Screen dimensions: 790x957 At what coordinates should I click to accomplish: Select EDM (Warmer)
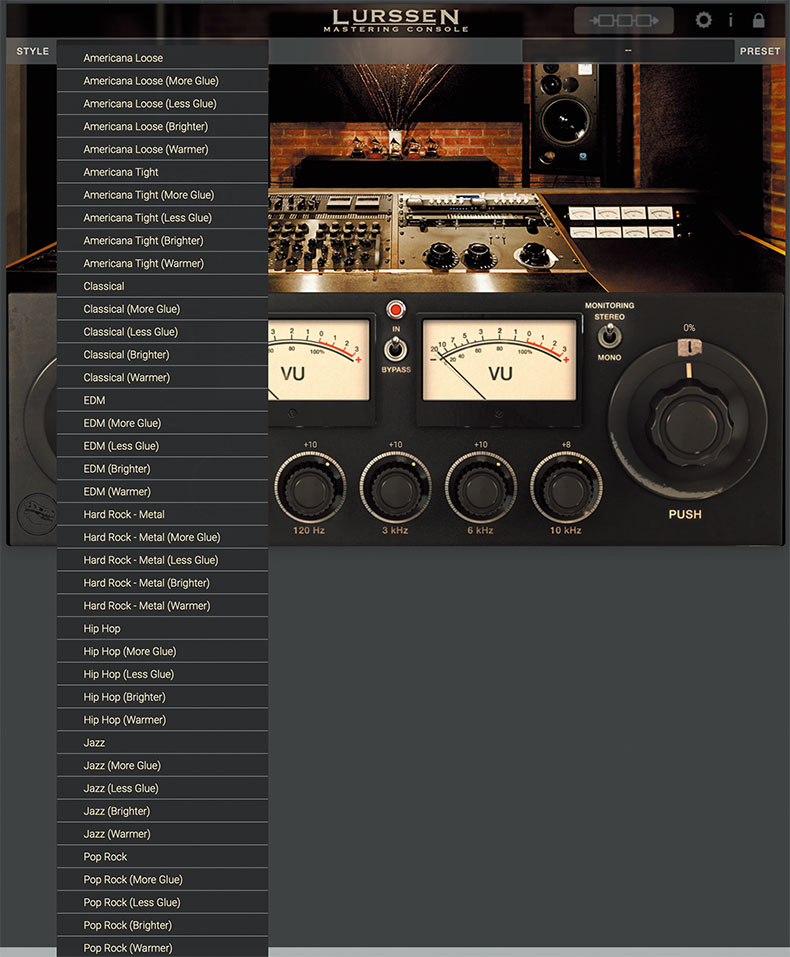coord(162,491)
